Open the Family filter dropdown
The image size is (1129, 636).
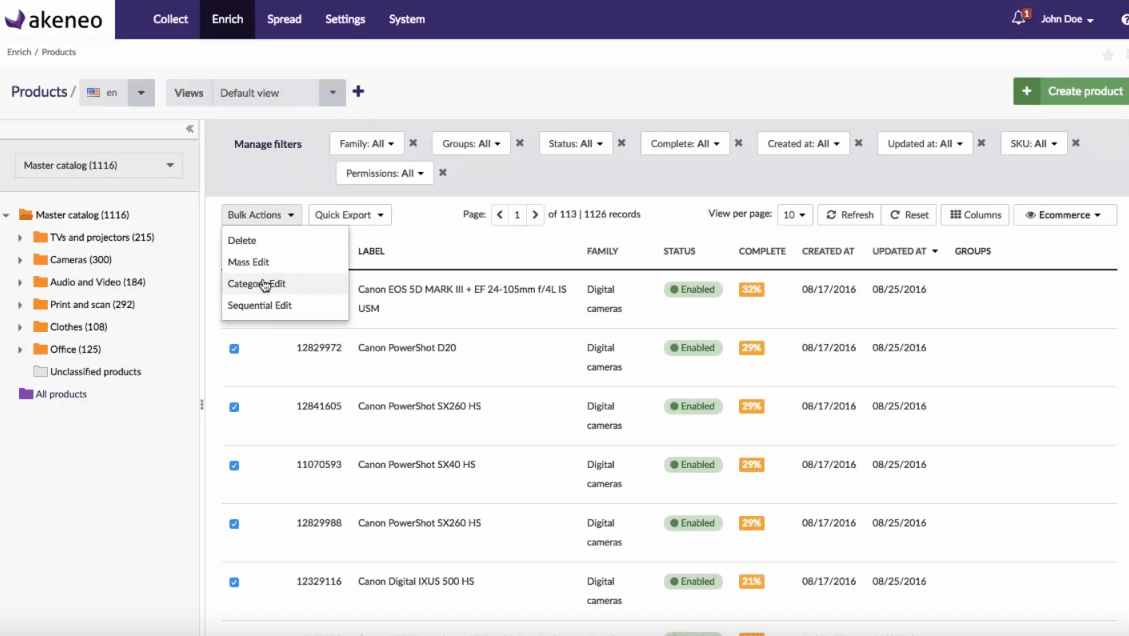point(366,143)
